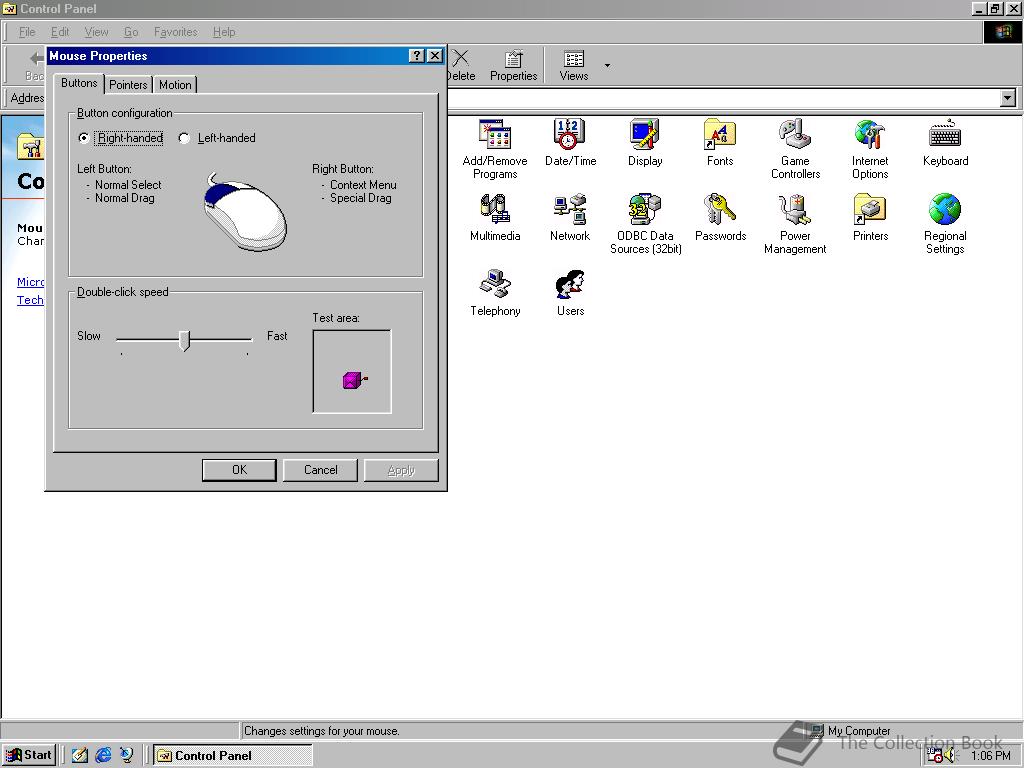Open the View menu
1024x768 pixels.
96,31
